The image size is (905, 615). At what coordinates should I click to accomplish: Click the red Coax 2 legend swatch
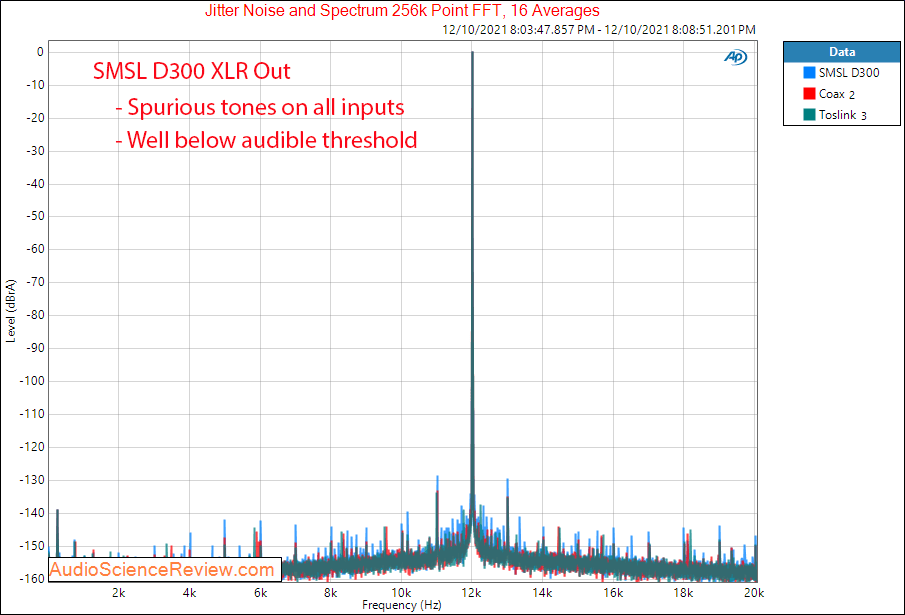click(x=809, y=93)
